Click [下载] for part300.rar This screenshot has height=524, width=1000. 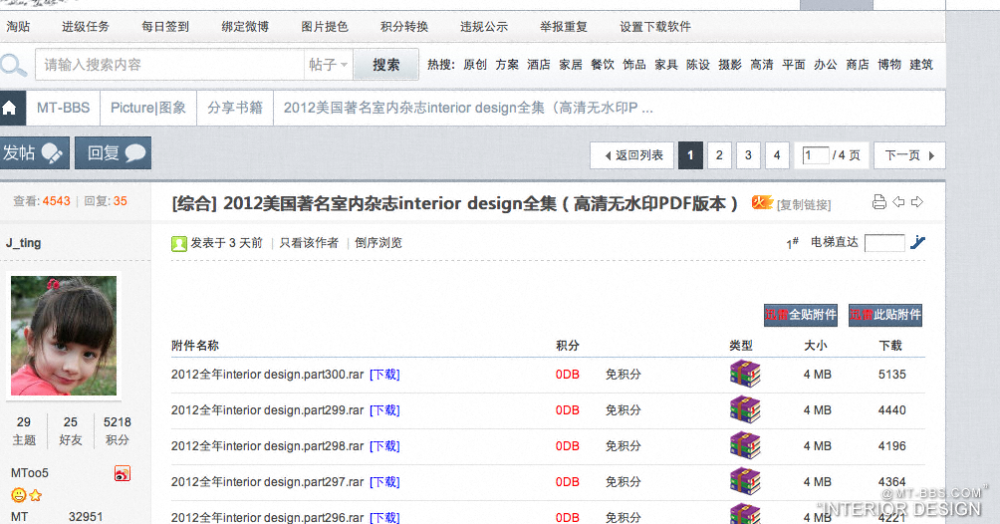pyautogui.click(x=385, y=375)
